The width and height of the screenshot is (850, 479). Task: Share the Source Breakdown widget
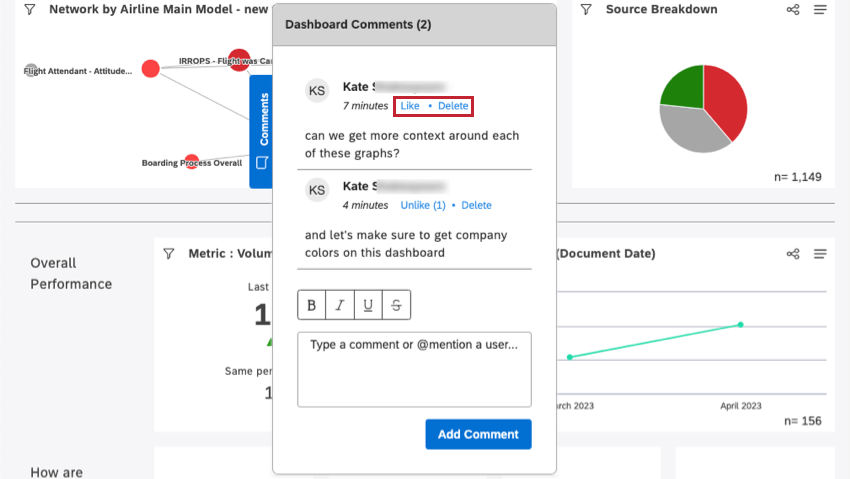(793, 9)
